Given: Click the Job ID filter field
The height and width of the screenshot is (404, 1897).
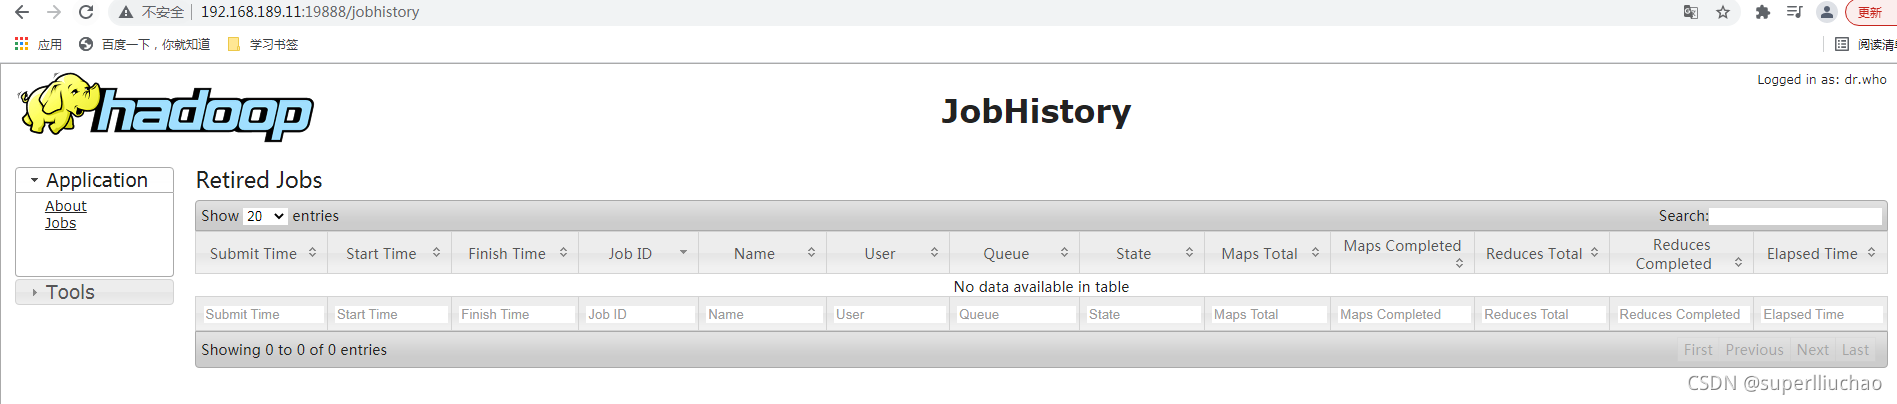Looking at the screenshot, I should pos(640,314).
